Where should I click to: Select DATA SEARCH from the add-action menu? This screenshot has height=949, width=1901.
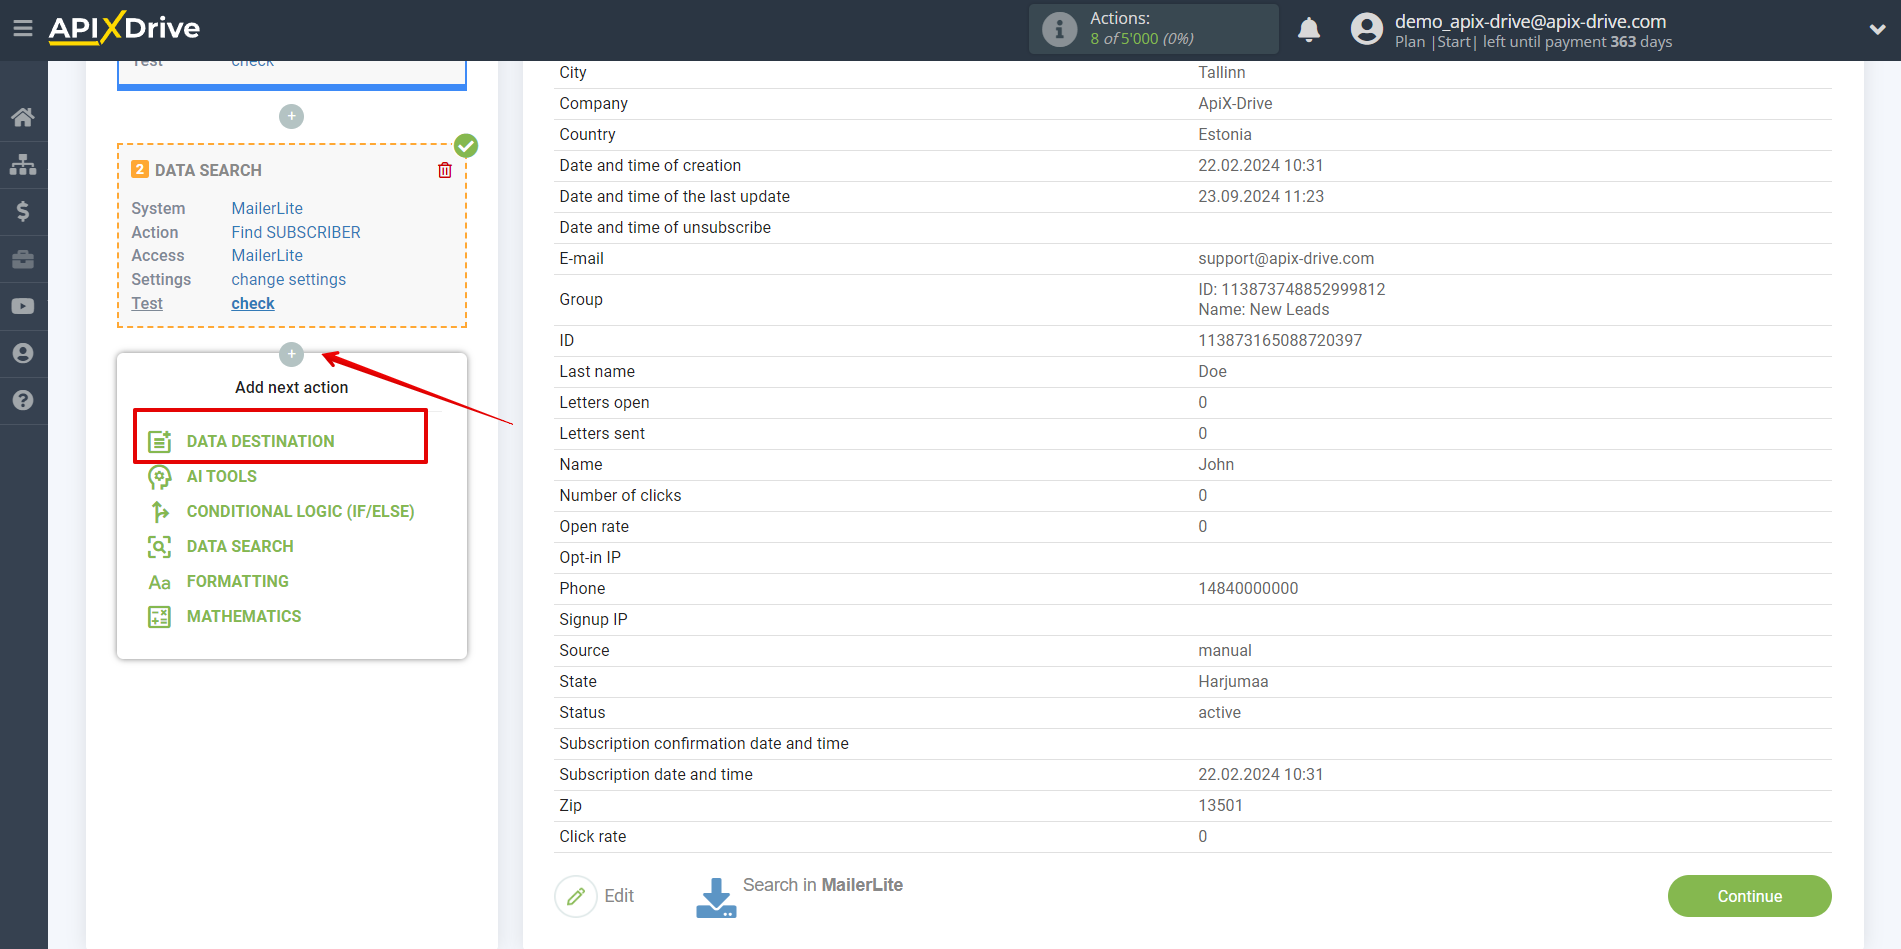pyautogui.click(x=240, y=546)
